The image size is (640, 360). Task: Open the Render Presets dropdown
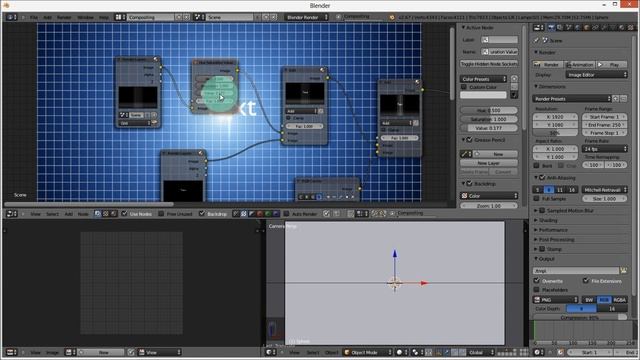572,99
